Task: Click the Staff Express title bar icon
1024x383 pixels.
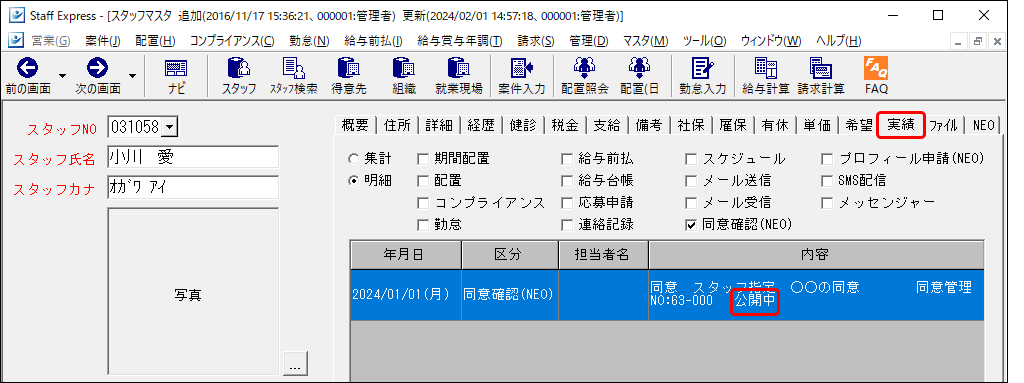Action: [x=18, y=15]
